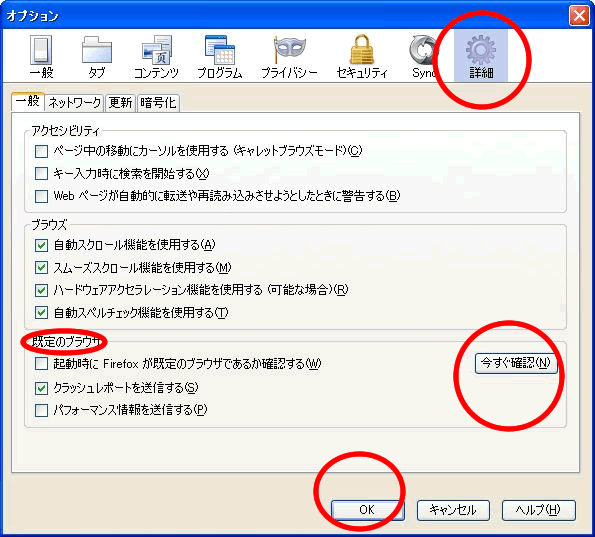Switch to the ネットワーク tab

74,102
